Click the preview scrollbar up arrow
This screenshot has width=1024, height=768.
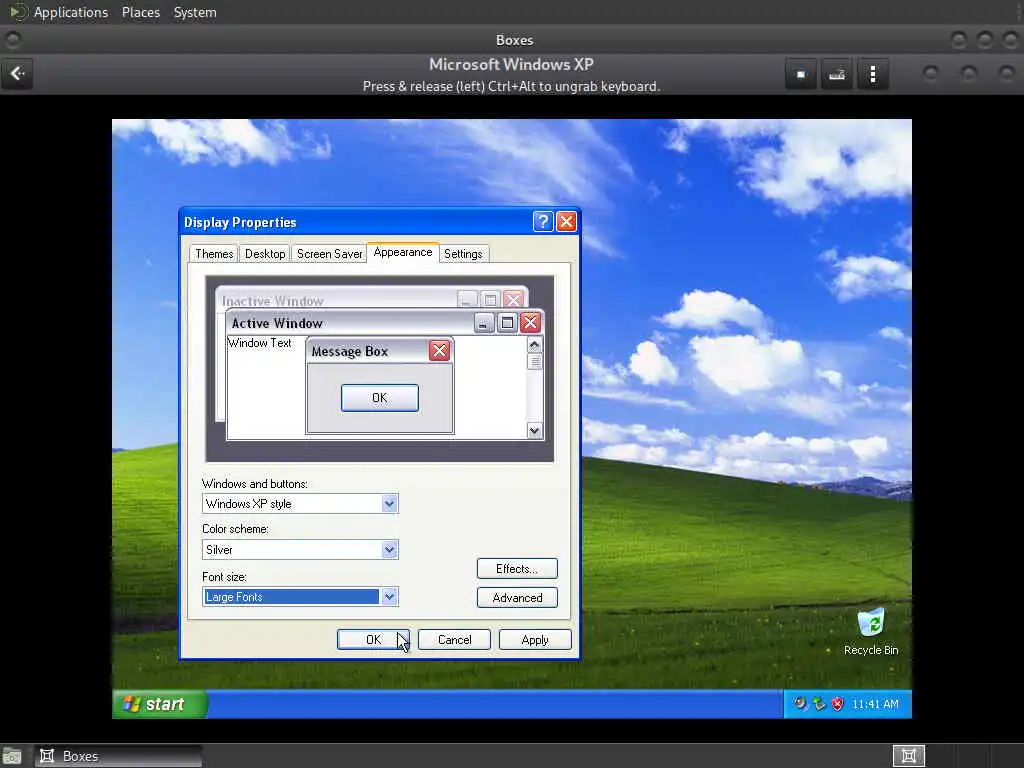point(534,344)
